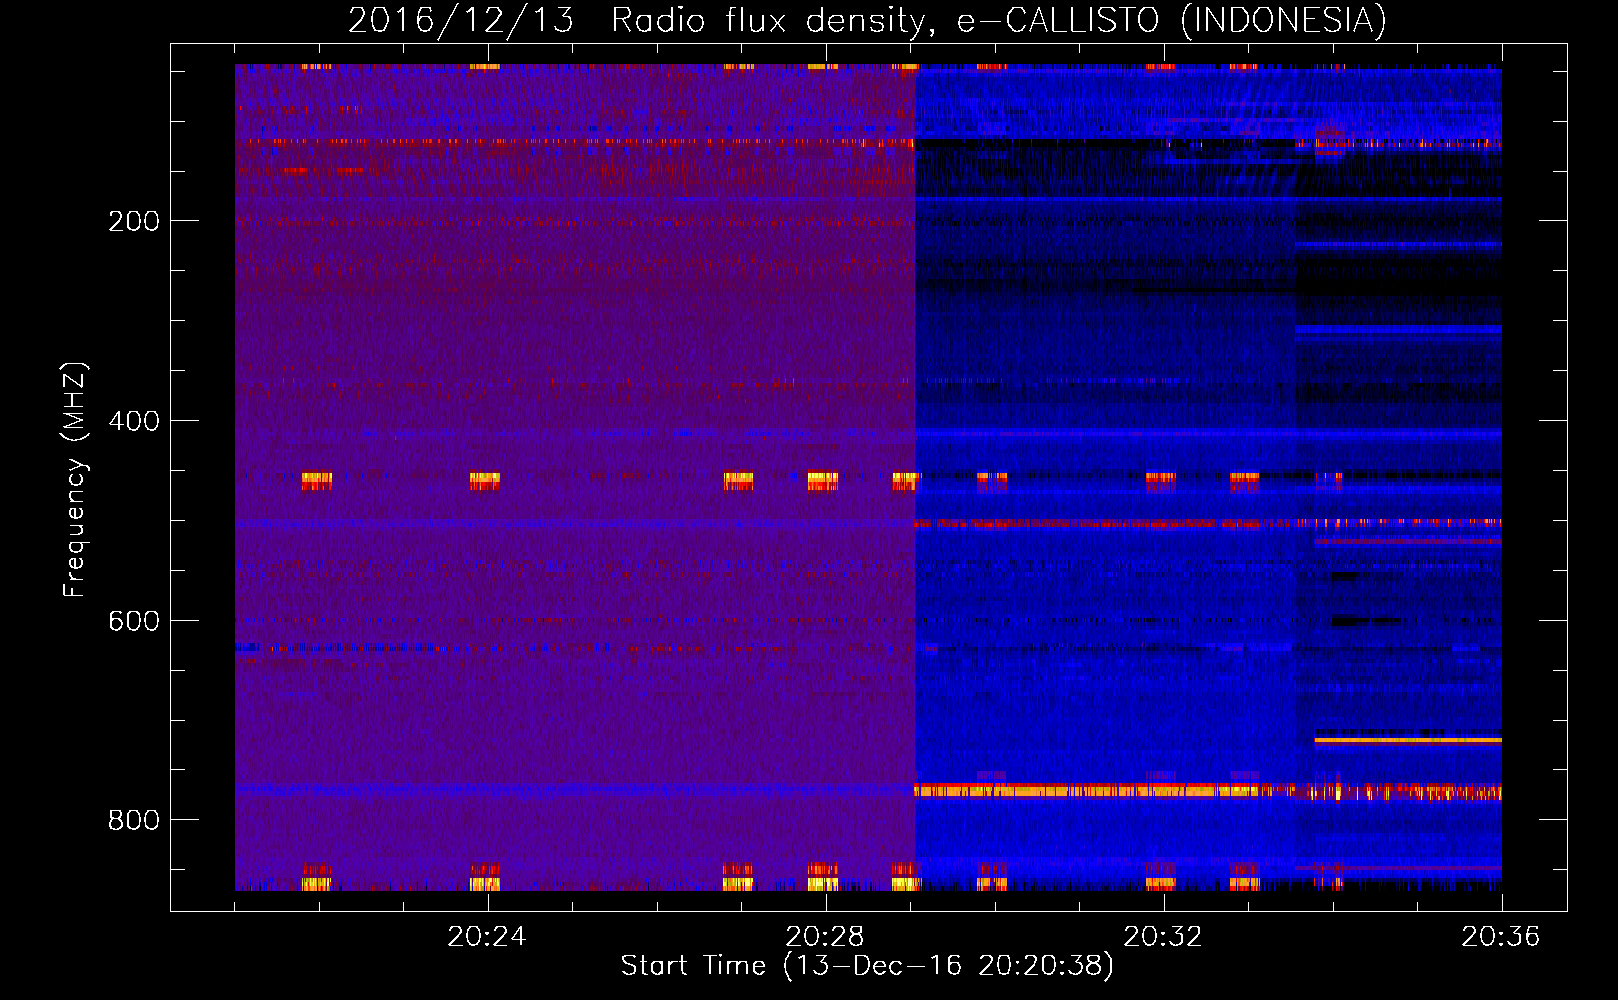
Task: Click the 400 frequency tick label
Action: (133, 421)
